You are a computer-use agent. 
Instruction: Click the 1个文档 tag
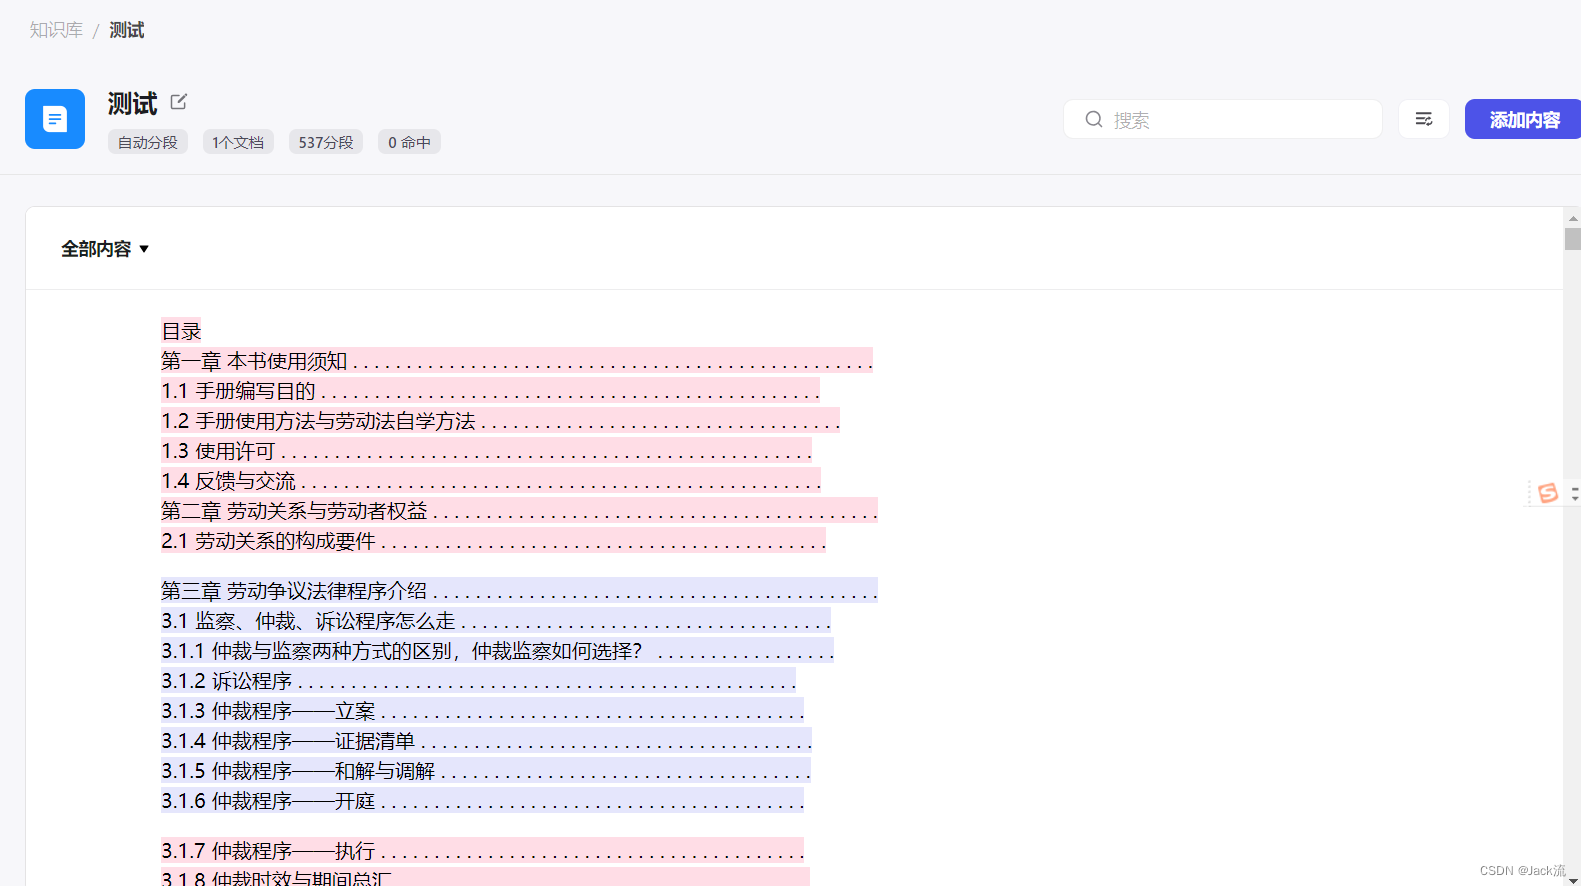238,142
